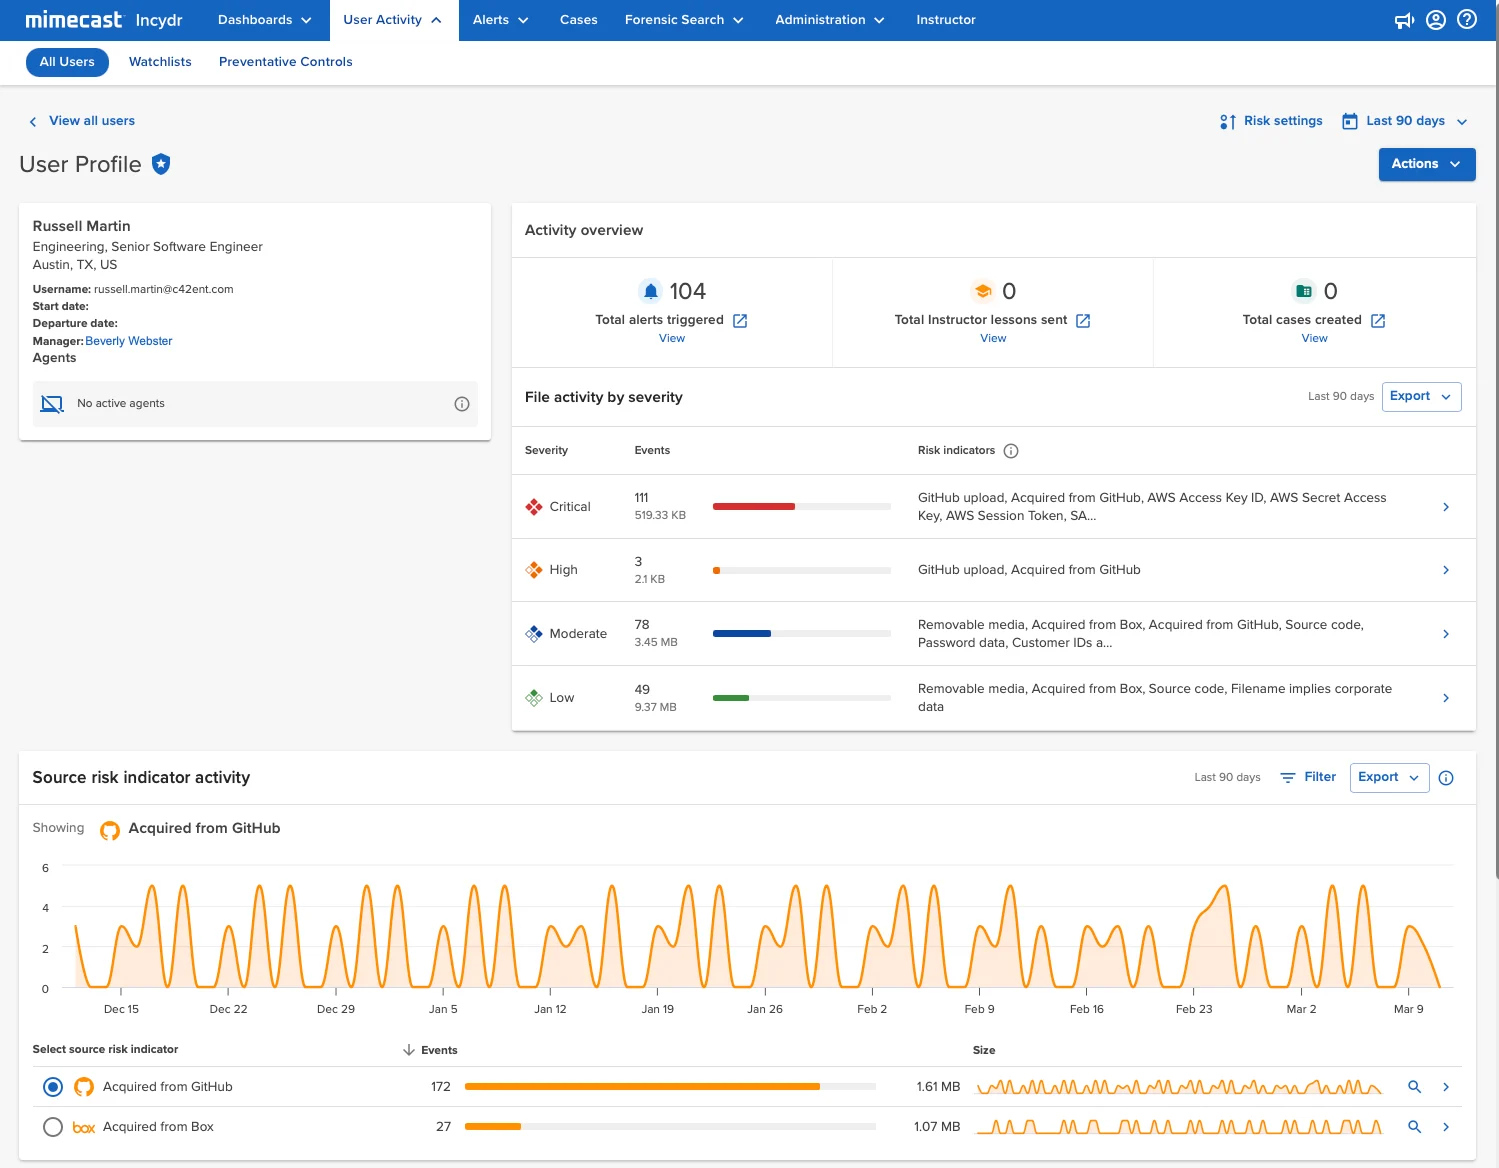Sort by the Events column arrow
The height and width of the screenshot is (1168, 1499).
[409, 1050]
